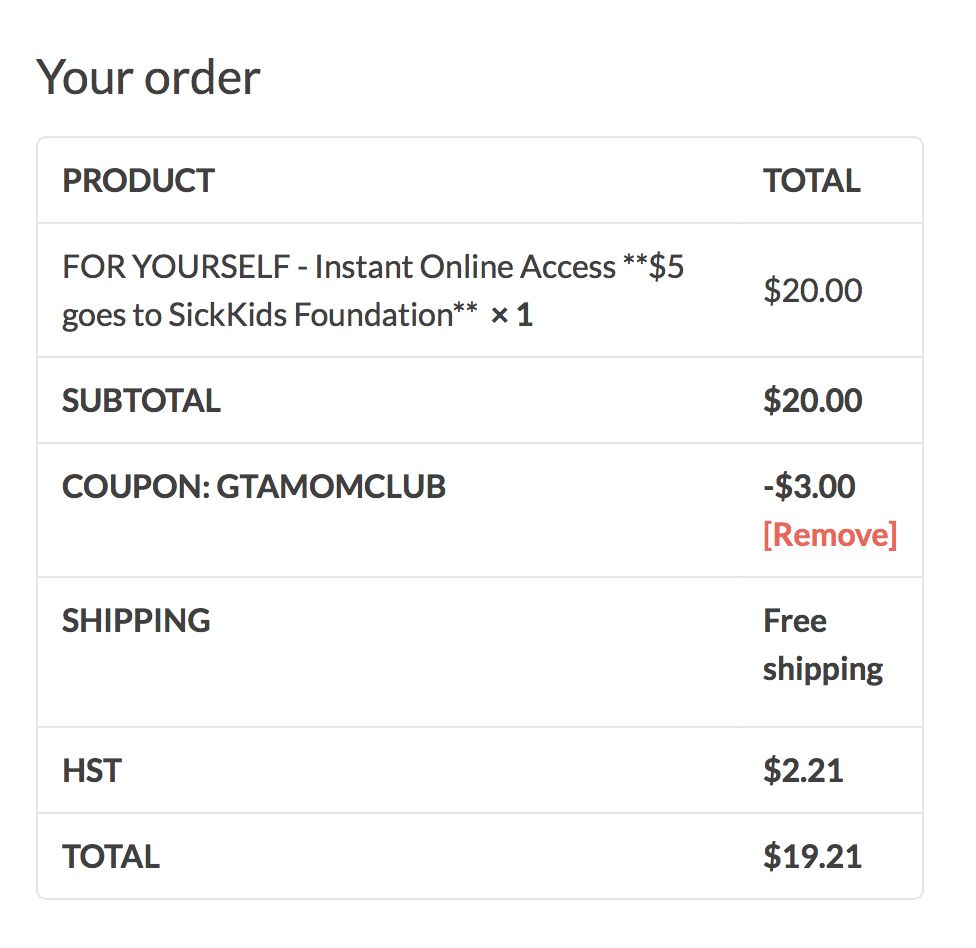Select the bottom TOTAL row label

(111, 856)
